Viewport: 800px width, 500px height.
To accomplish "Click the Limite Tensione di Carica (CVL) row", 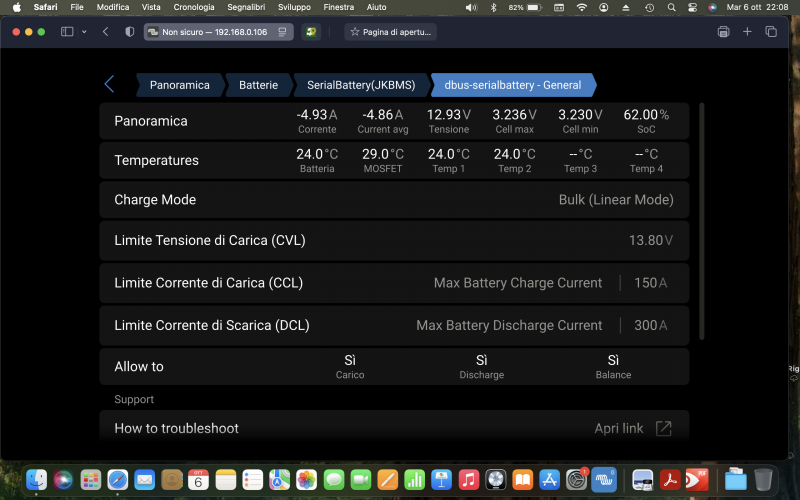I will click(x=394, y=240).
